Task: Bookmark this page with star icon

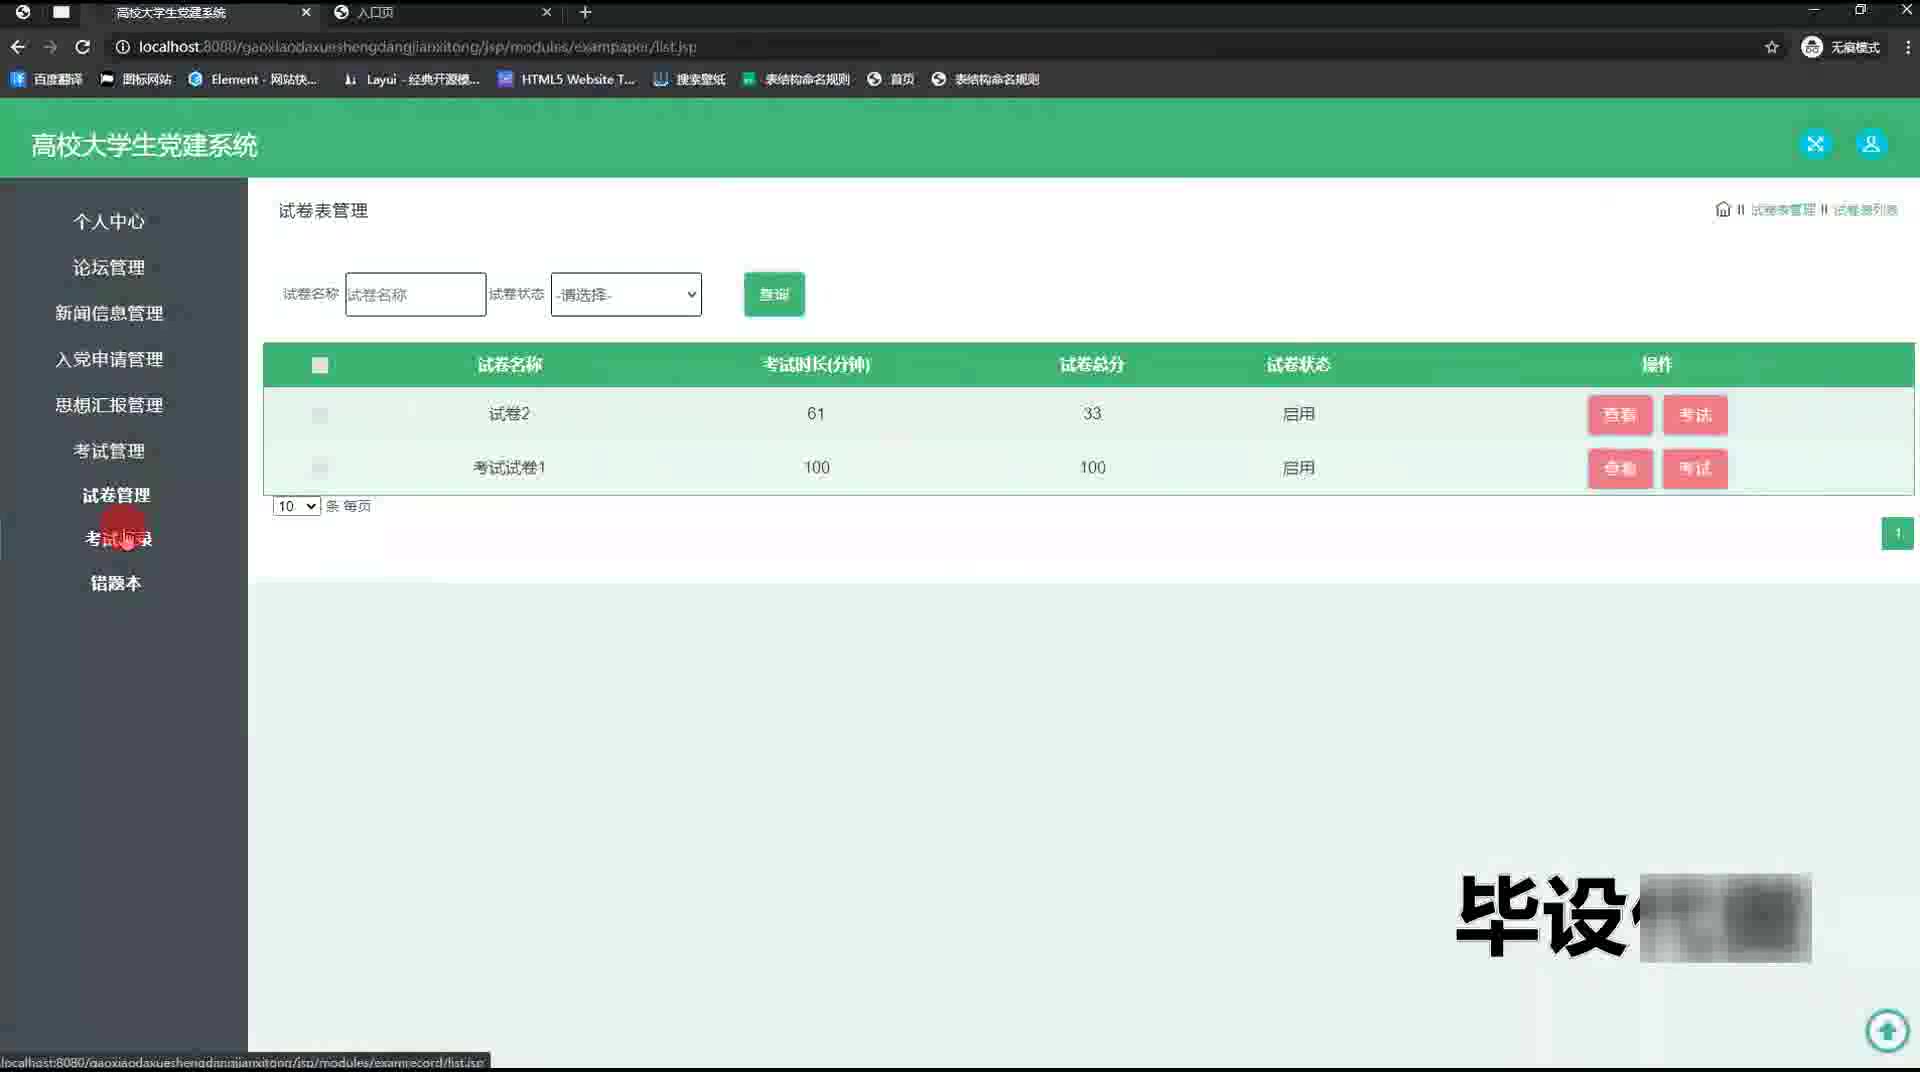Action: coord(1772,47)
